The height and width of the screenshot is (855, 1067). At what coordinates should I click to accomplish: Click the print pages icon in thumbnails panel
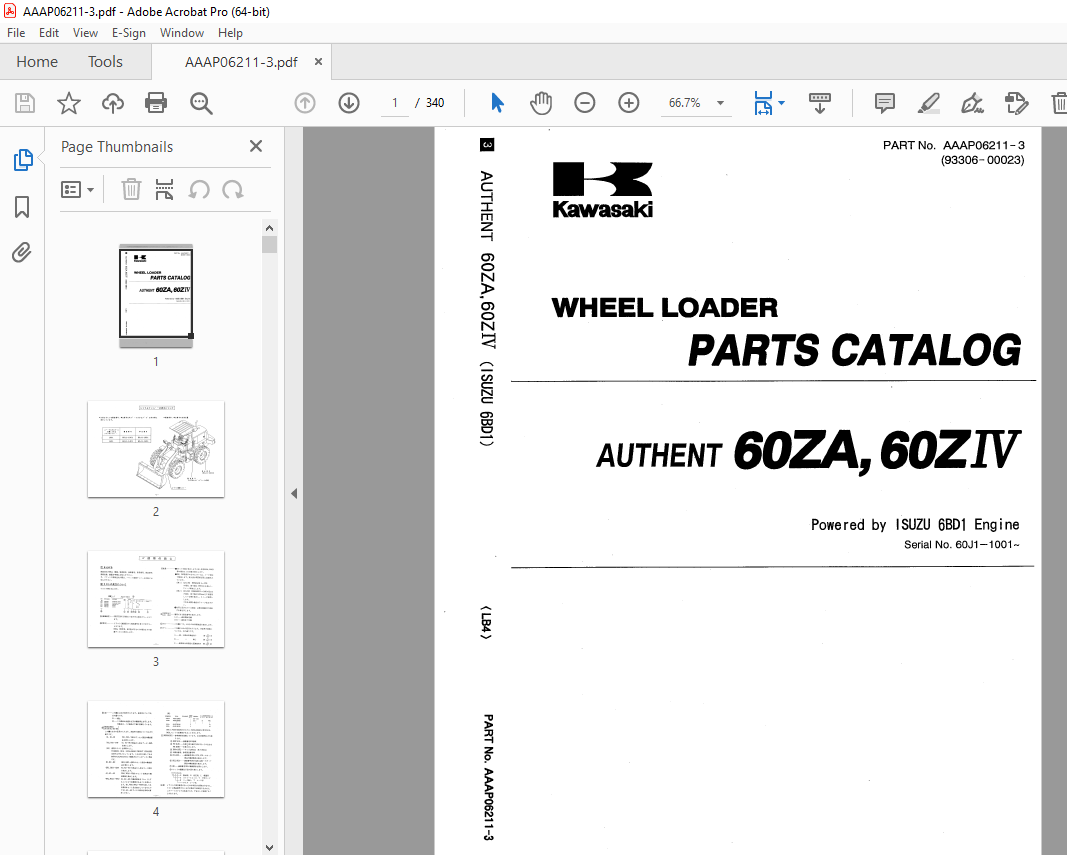[164, 189]
